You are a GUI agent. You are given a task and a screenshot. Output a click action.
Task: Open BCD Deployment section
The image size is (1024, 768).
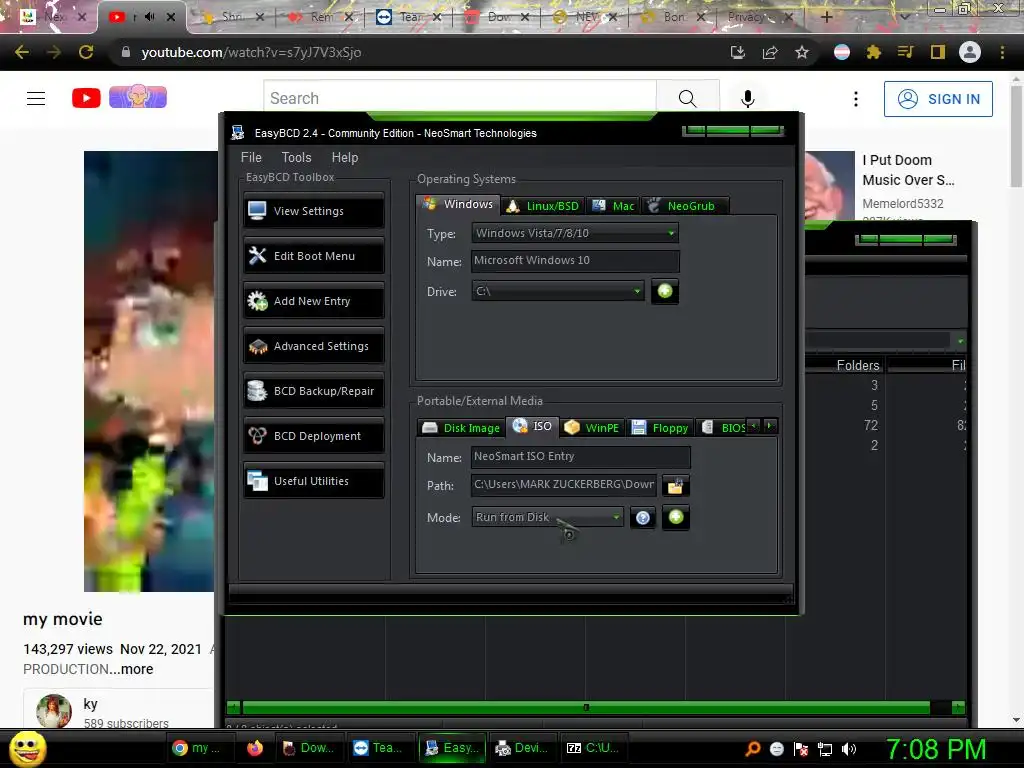pos(313,436)
